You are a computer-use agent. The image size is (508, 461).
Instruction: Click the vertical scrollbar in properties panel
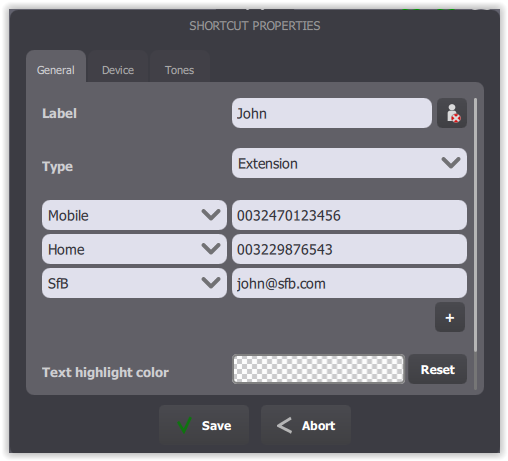475,225
